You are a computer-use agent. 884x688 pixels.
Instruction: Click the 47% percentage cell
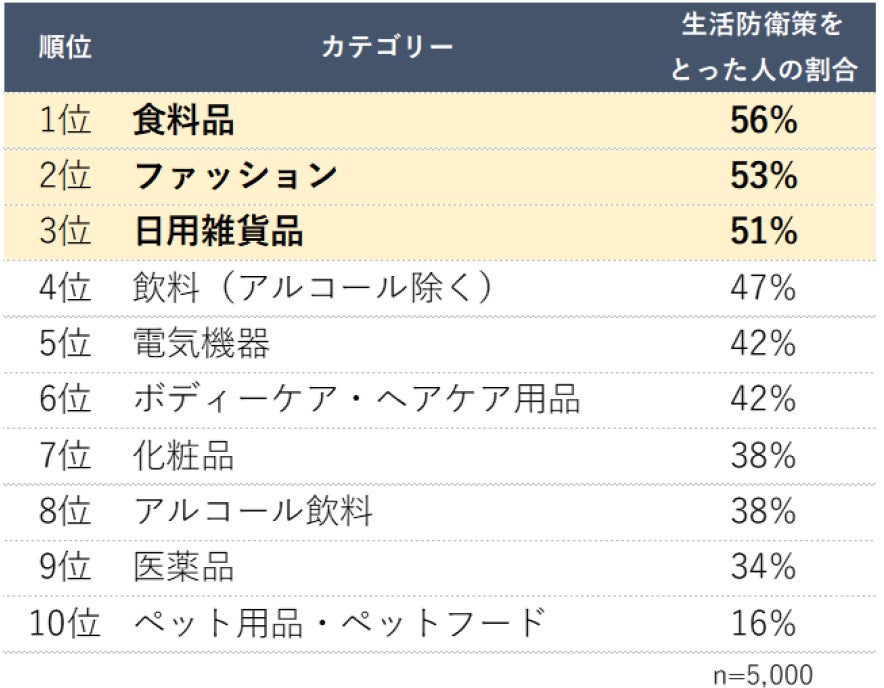click(x=763, y=289)
